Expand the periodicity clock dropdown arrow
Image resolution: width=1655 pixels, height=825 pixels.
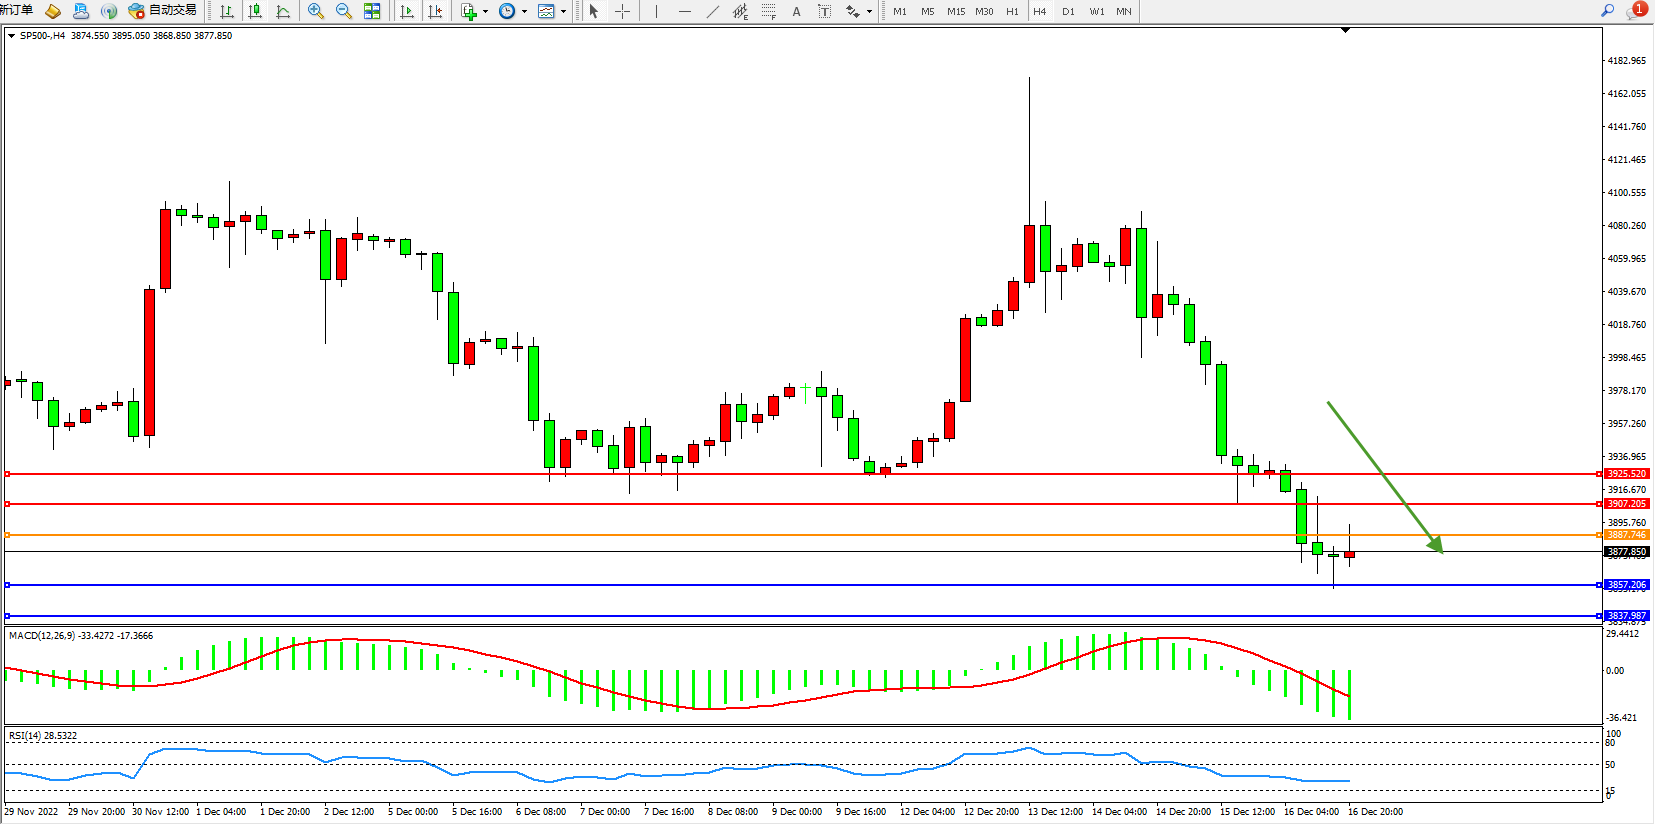(x=524, y=12)
